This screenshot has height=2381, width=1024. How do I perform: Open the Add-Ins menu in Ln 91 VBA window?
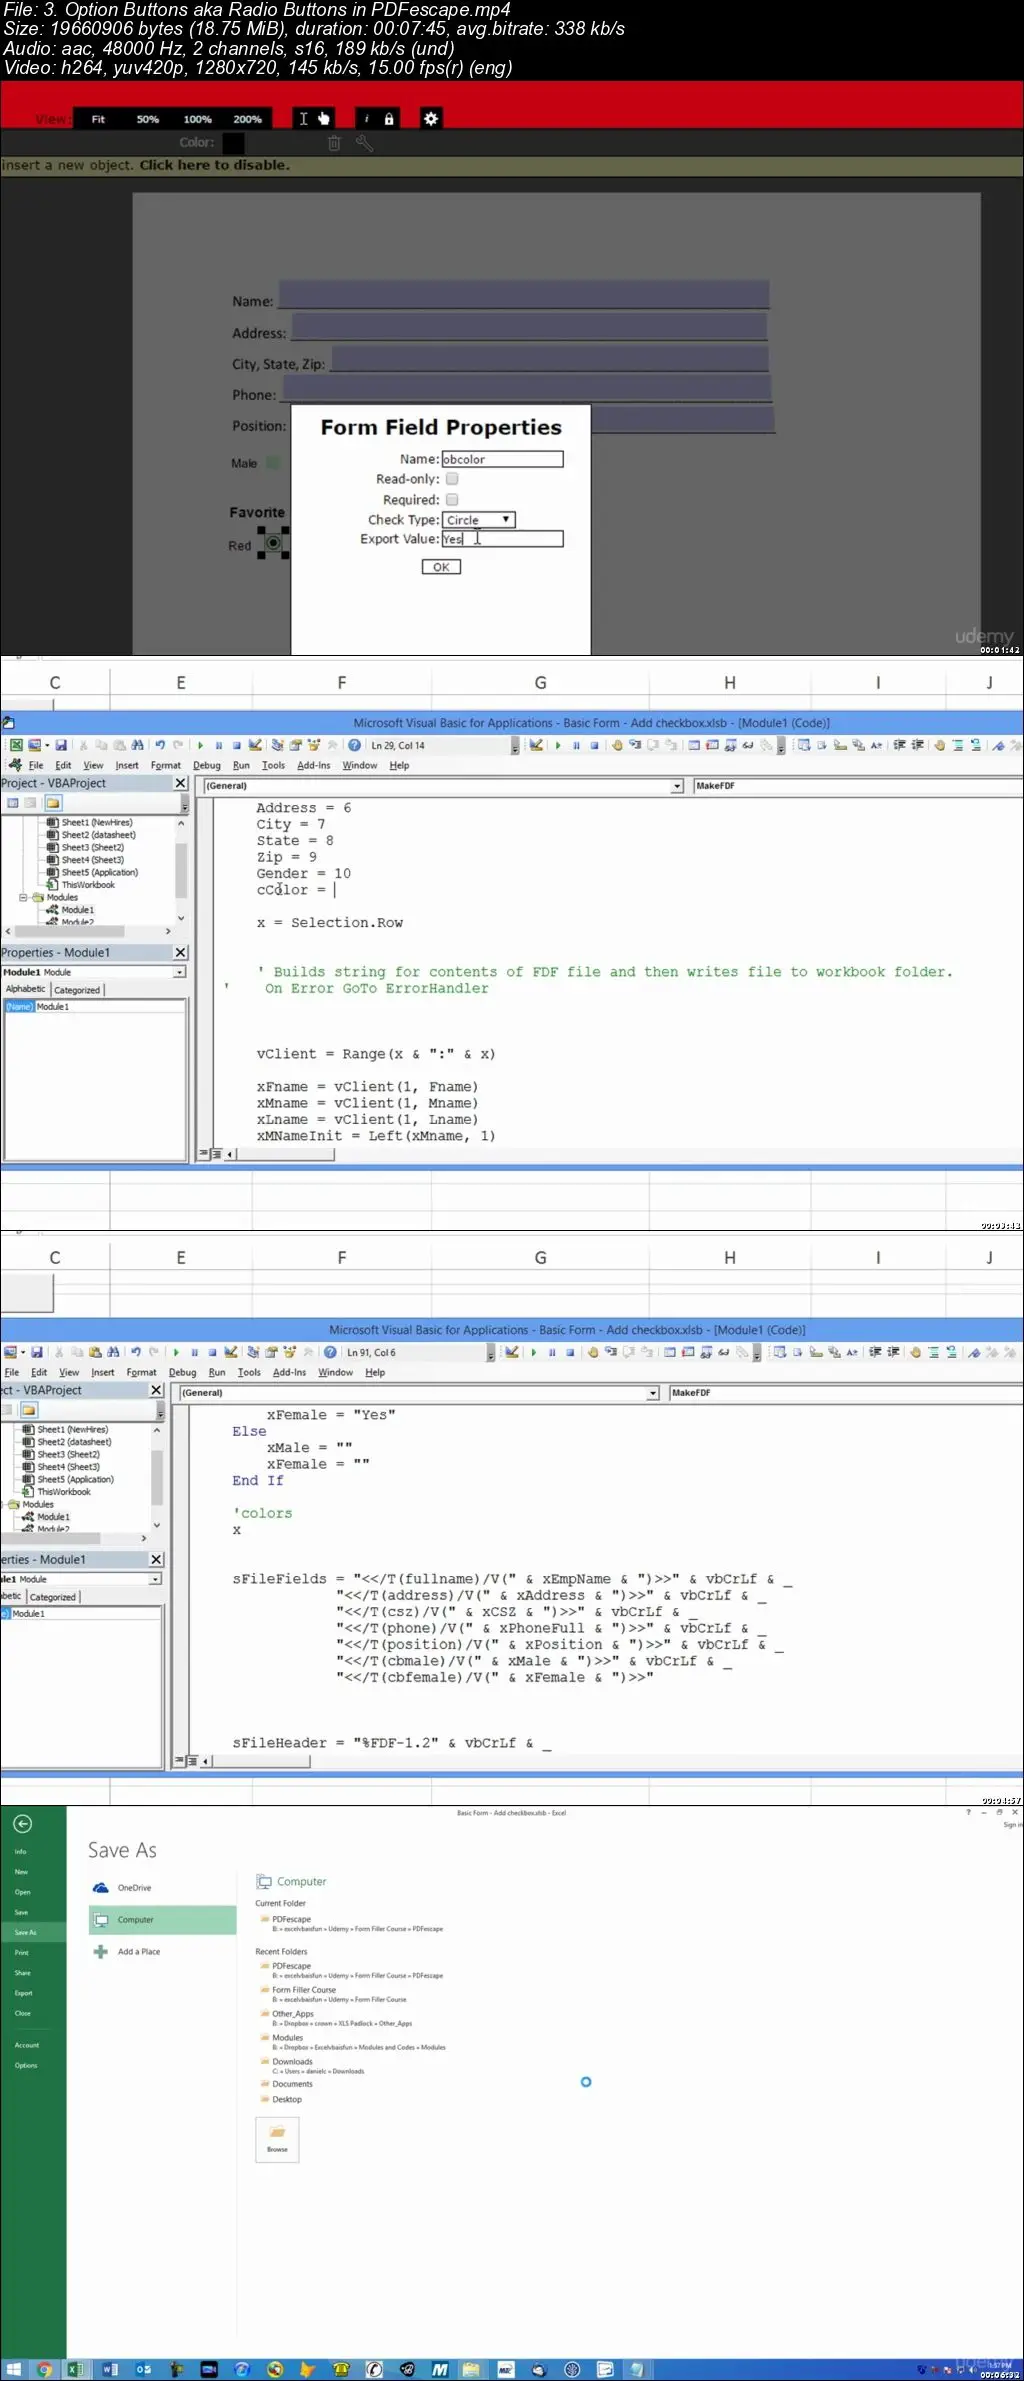289,1373
